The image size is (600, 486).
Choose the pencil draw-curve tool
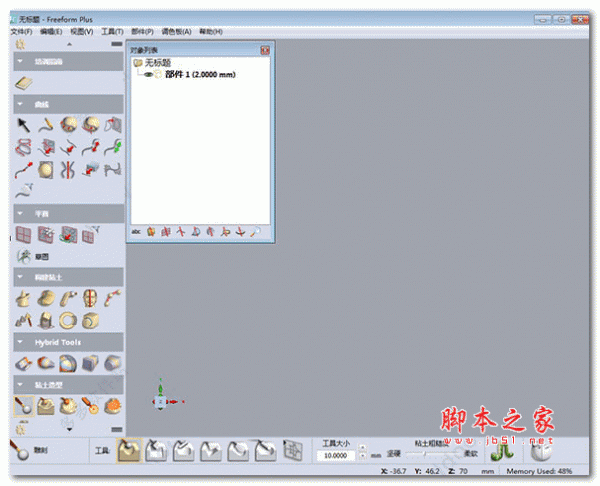[x=46, y=125]
